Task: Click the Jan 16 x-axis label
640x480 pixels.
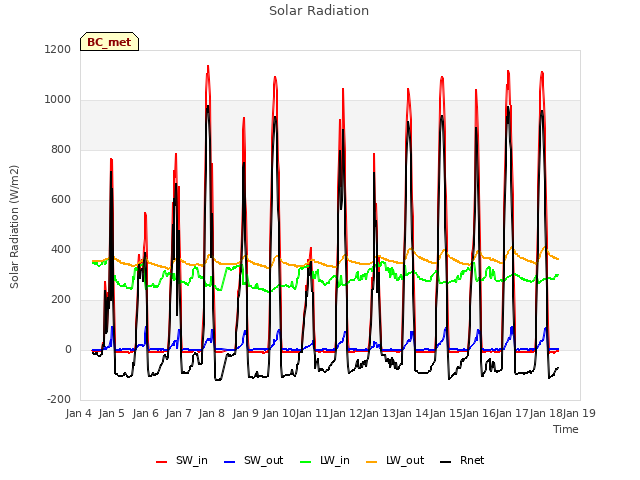Action: tap(479, 413)
